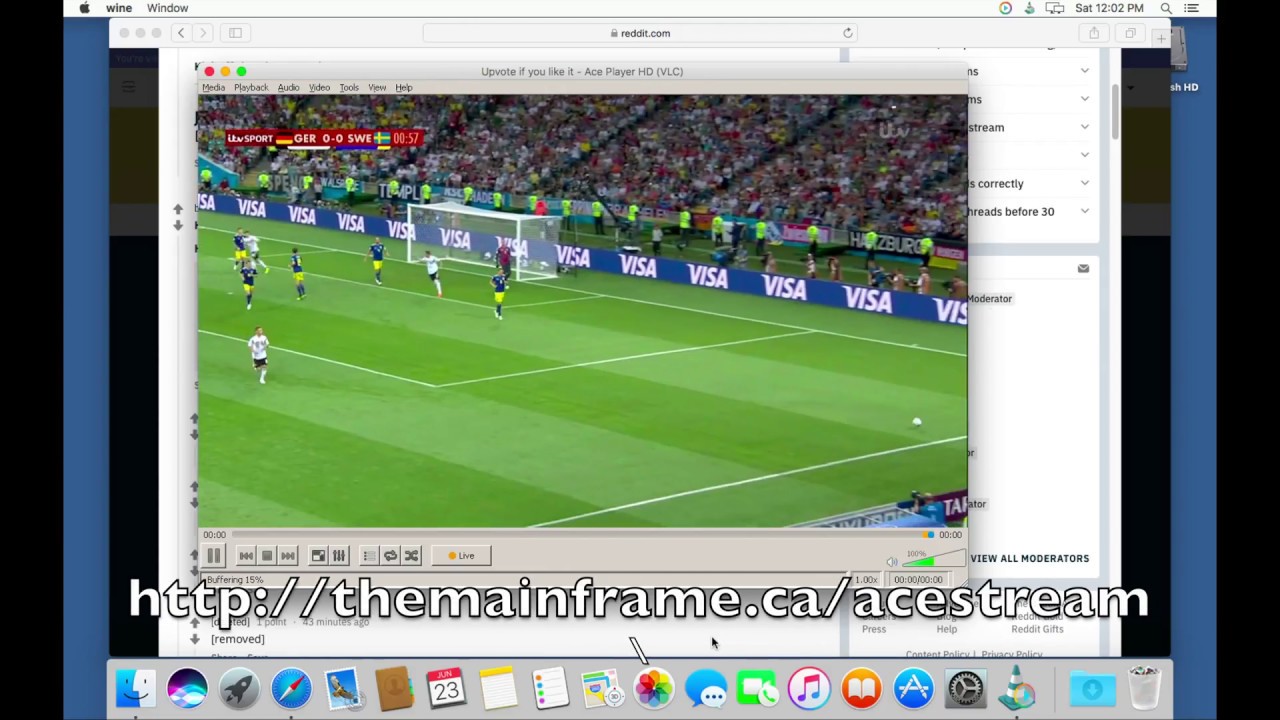Open Notes from the Dock
This screenshot has width=1280, height=720.
(x=499, y=689)
